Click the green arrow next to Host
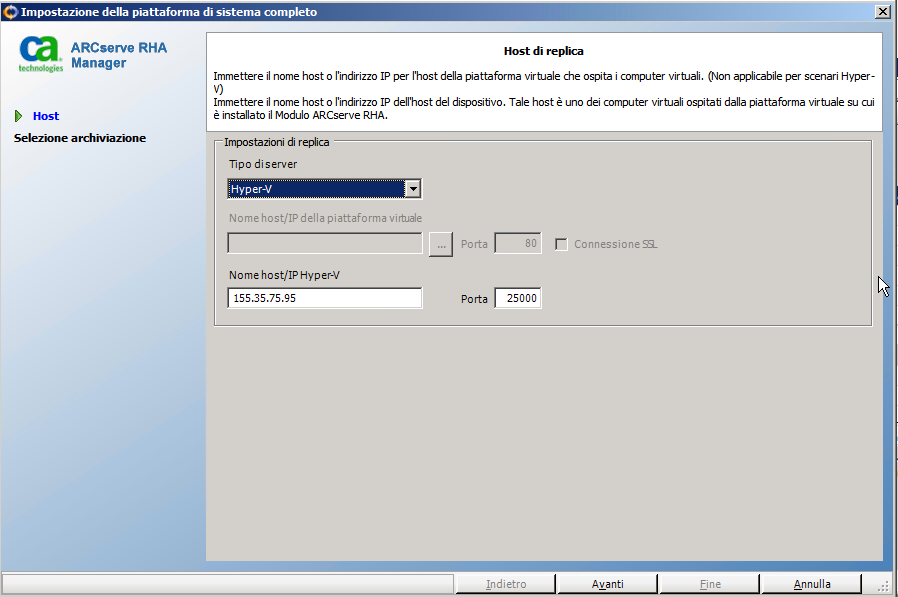Screen dimensions: 898x597 [x=18, y=116]
